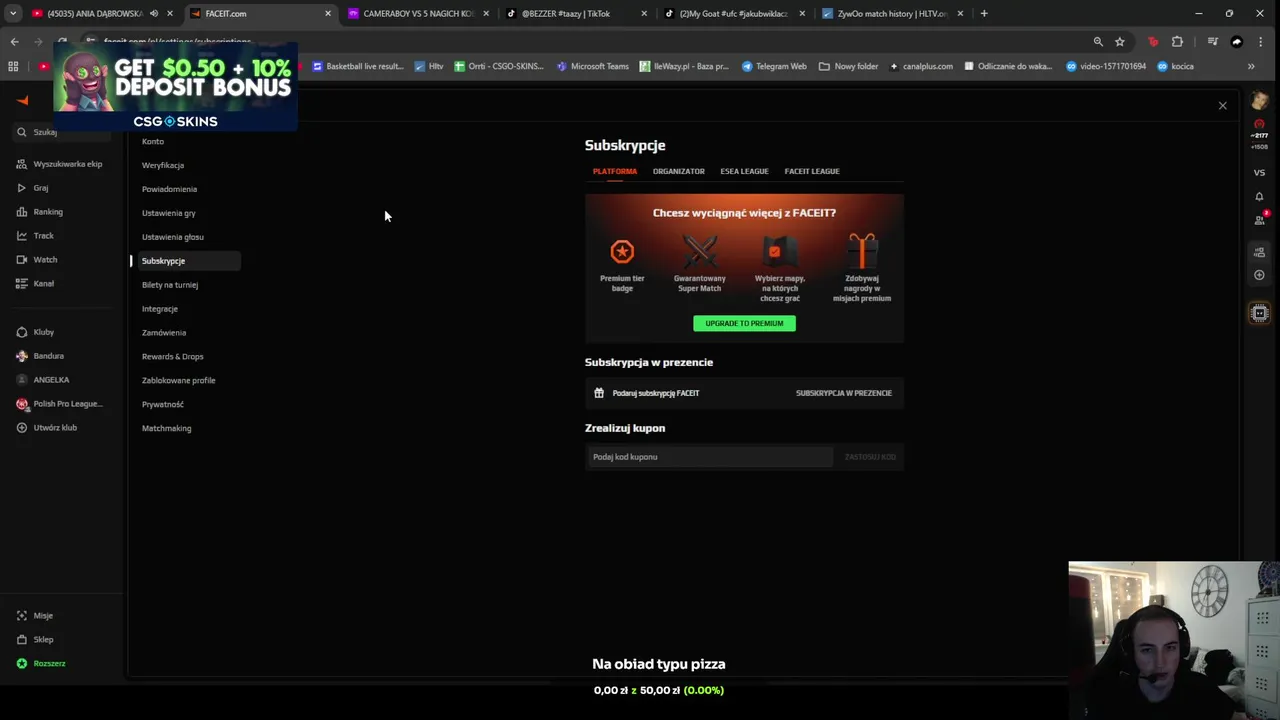Open Sklep in bottom sidebar
Image resolution: width=1280 pixels, height=720 pixels.
click(36, 640)
